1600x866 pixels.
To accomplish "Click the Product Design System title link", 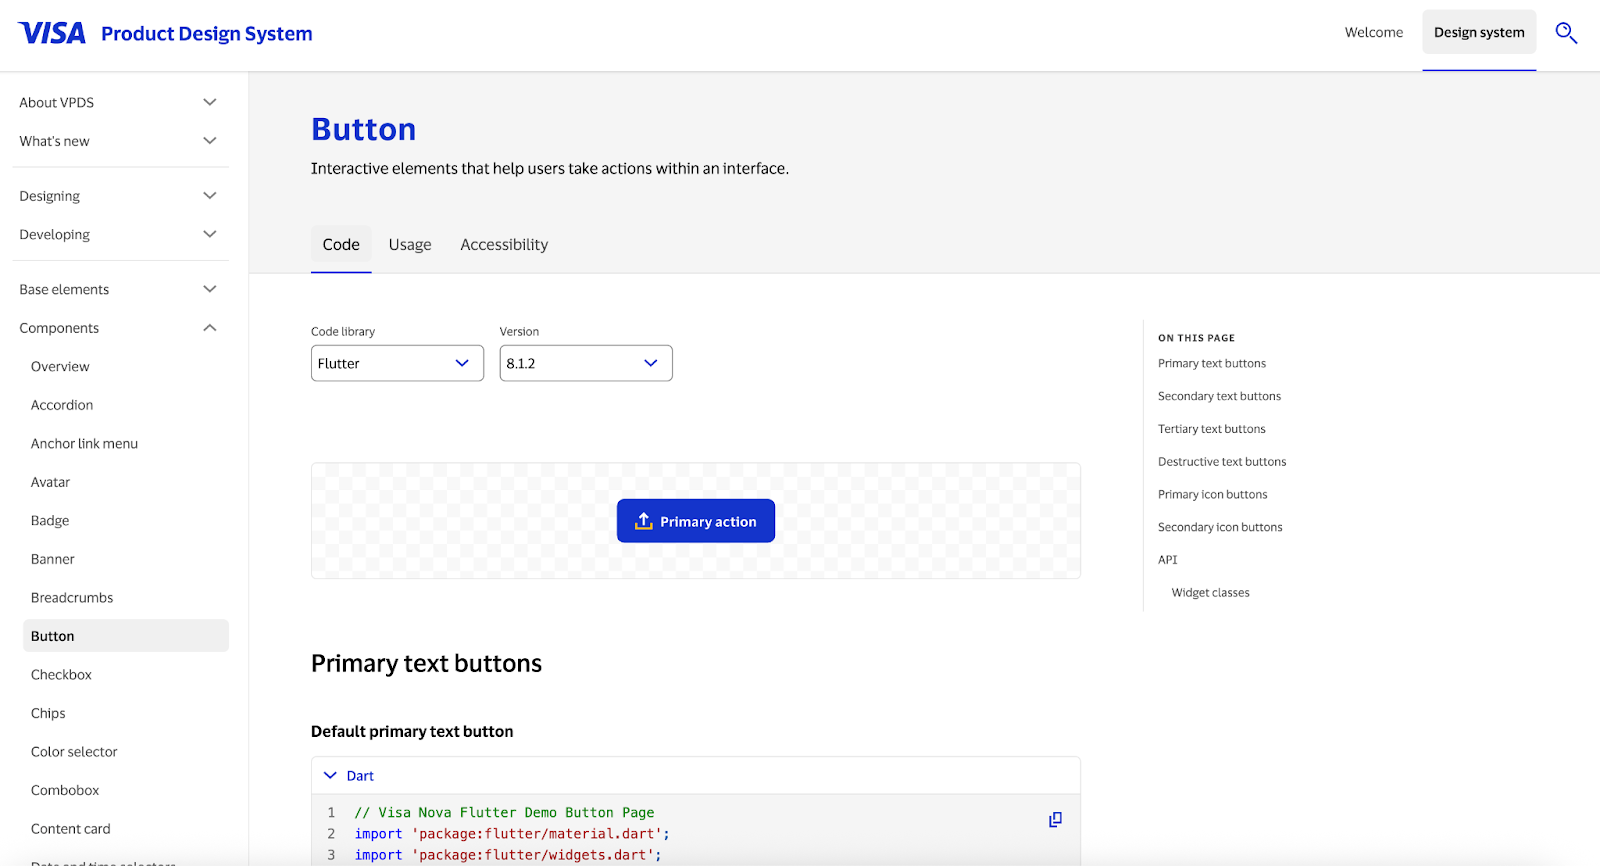I will [x=206, y=34].
